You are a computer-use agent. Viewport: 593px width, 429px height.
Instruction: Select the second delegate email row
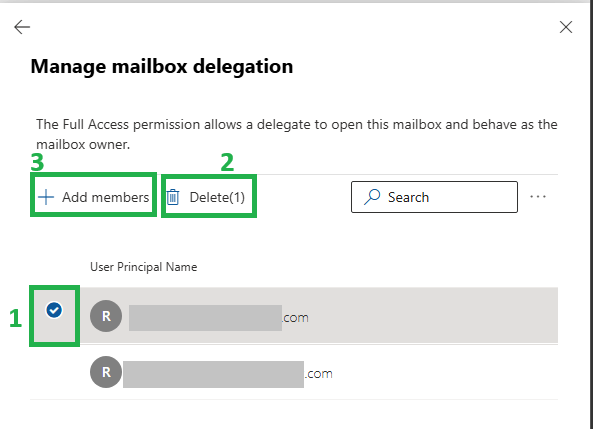[294, 372]
